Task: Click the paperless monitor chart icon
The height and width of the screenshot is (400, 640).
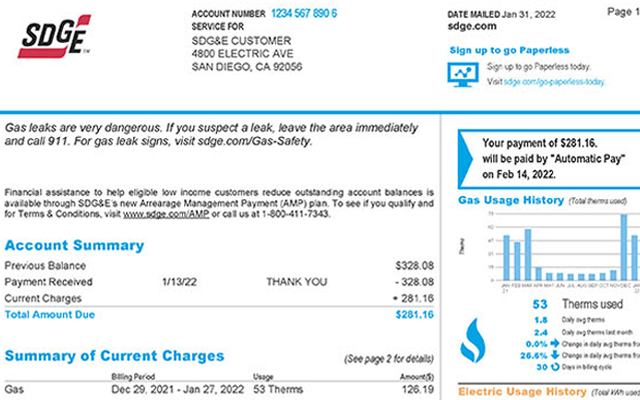Action: (x=462, y=73)
